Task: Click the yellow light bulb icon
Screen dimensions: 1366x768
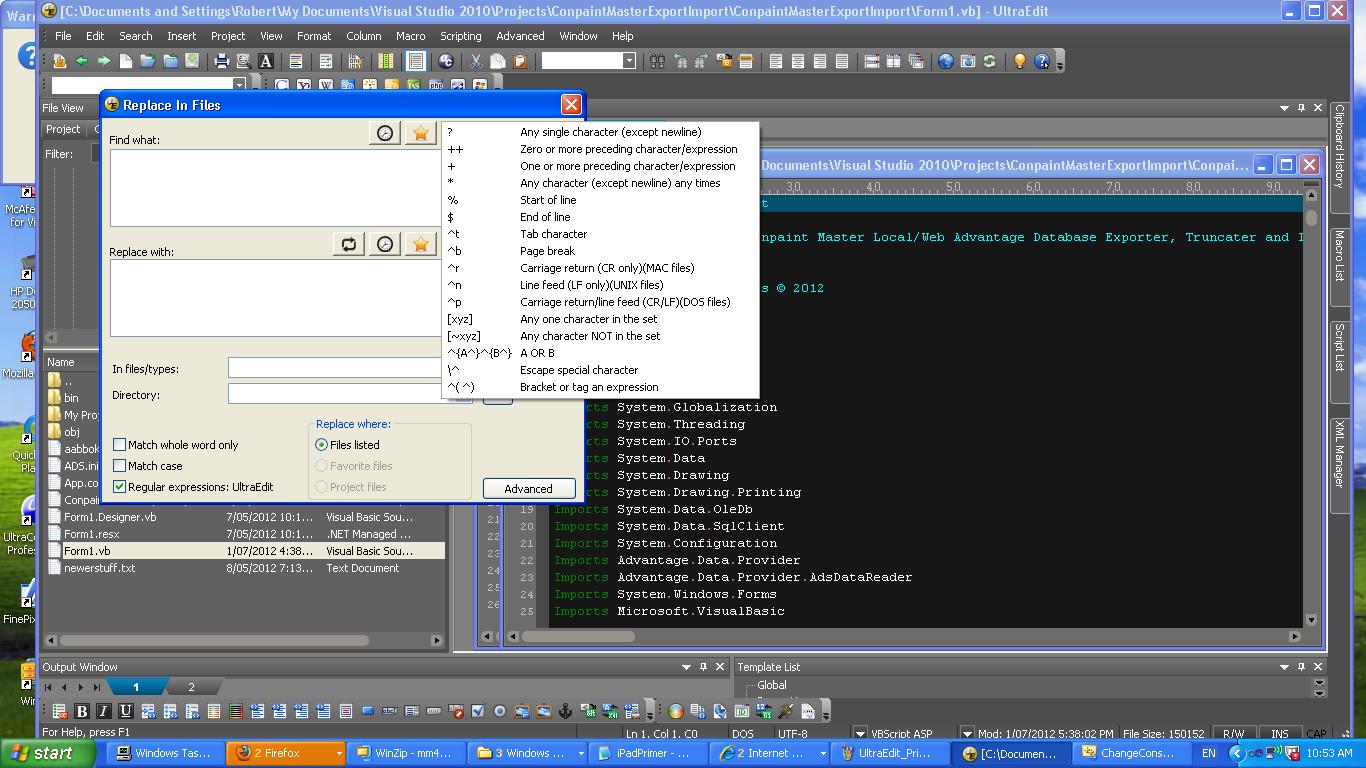Action: [1019, 61]
